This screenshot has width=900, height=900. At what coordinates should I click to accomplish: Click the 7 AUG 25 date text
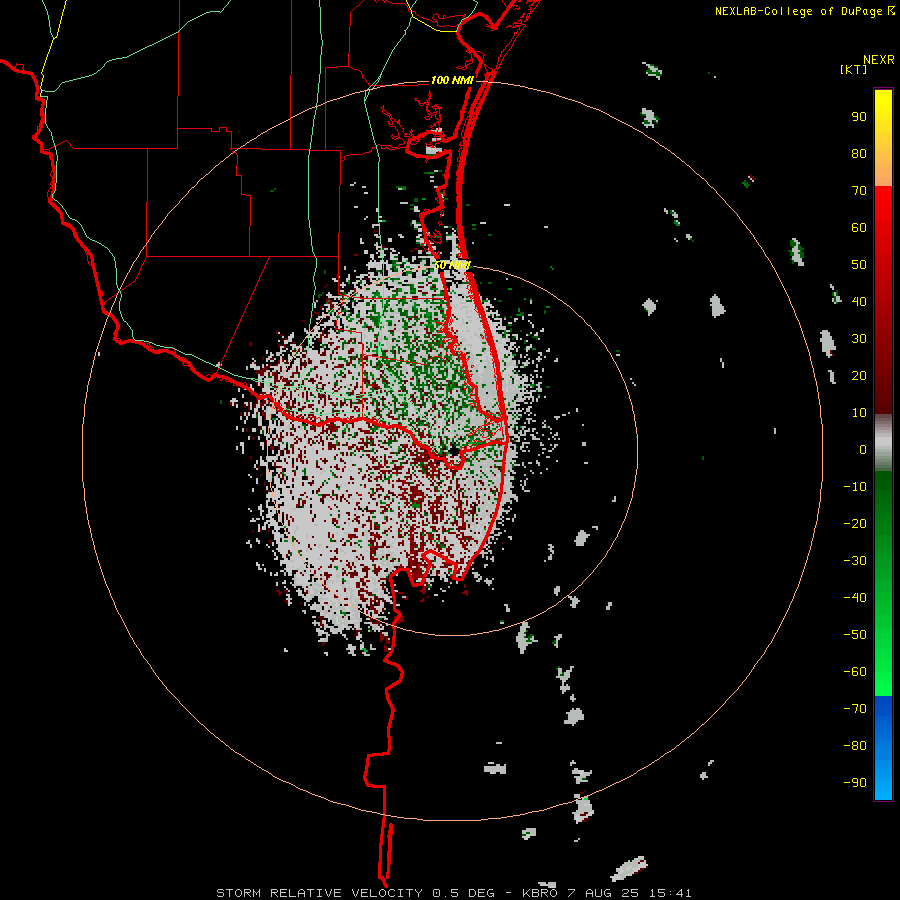pyautogui.click(x=603, y=893)
